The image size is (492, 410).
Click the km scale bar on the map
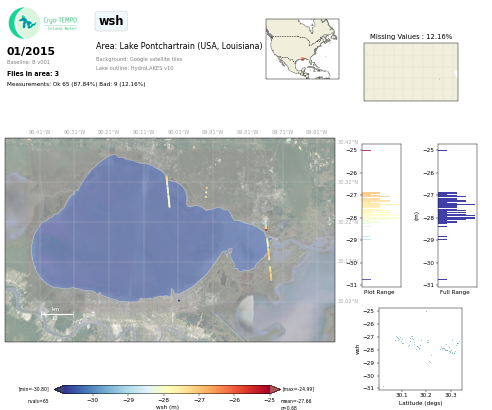tap(57, 314)
